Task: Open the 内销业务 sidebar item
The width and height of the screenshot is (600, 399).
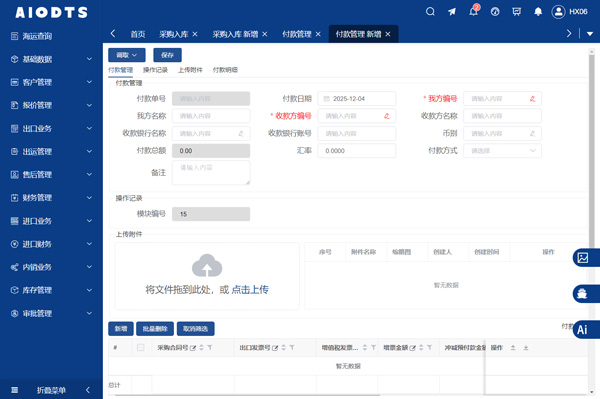Action: coord(51,267)
